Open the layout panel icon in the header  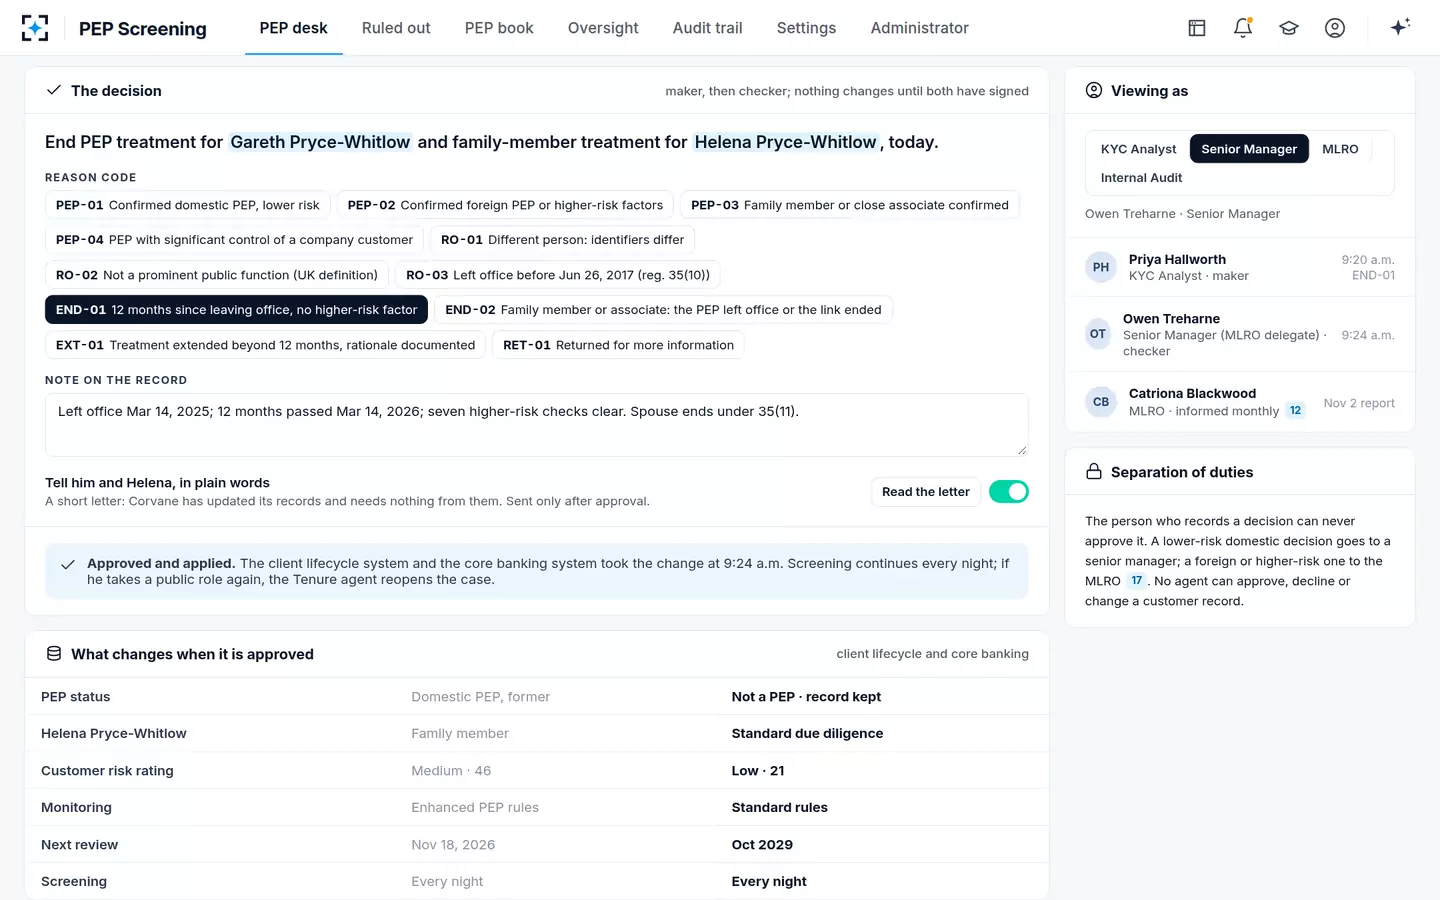pyautogui.click(x=1197, y=28)
